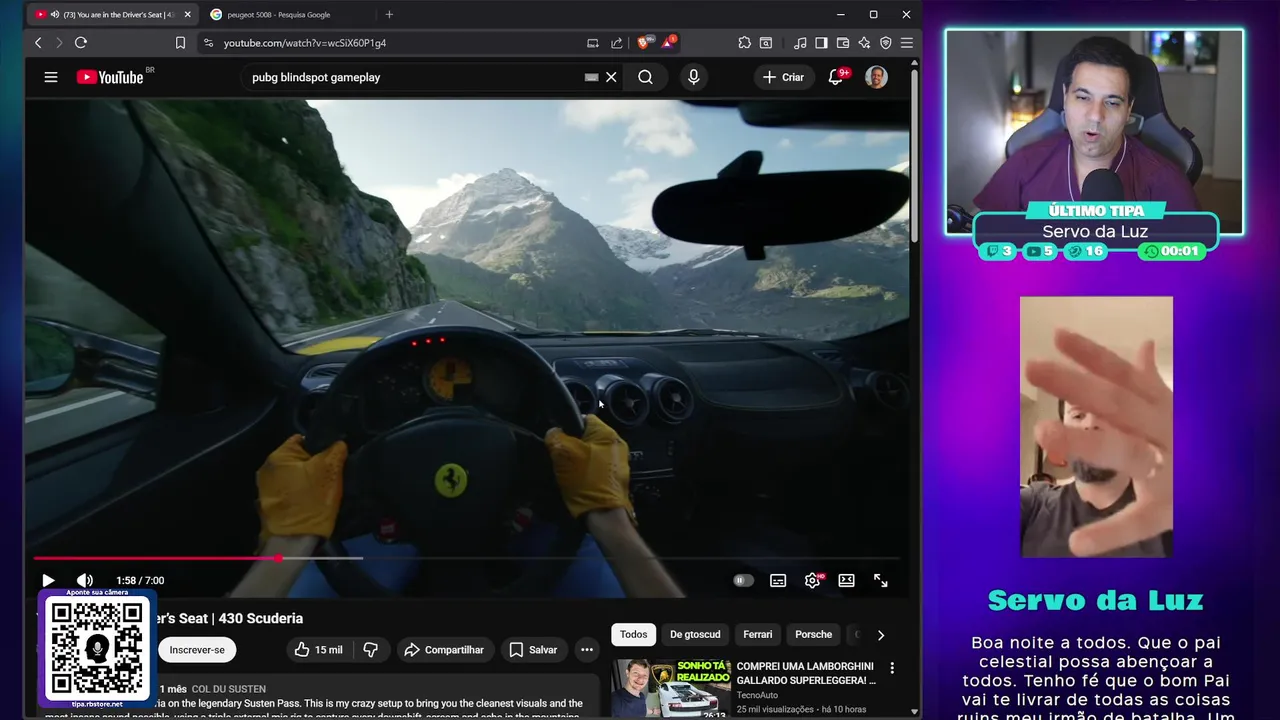Open the browser reading-list window icon
The image size is (1280, 720).
[765, 43]
